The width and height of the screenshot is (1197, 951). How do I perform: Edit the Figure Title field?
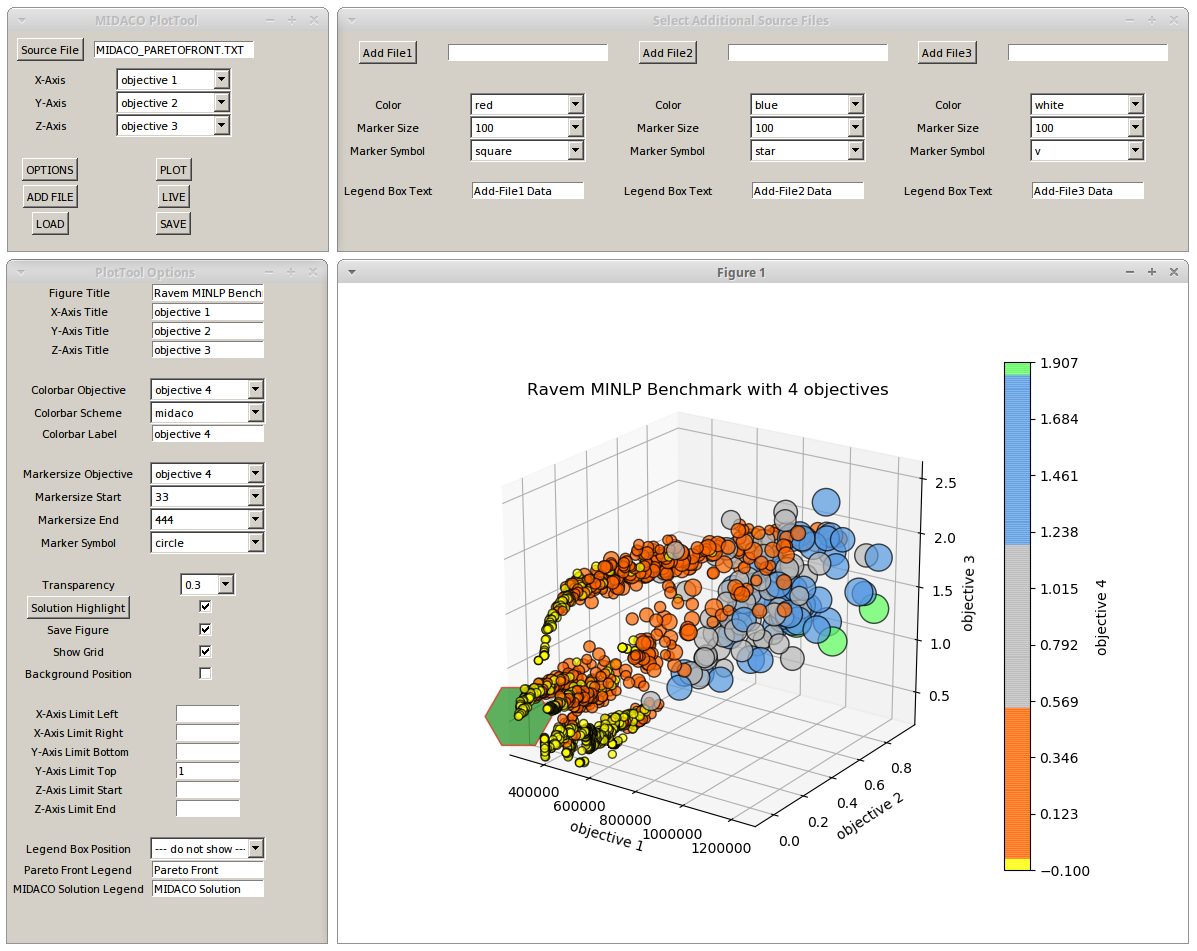click(208, 293)
